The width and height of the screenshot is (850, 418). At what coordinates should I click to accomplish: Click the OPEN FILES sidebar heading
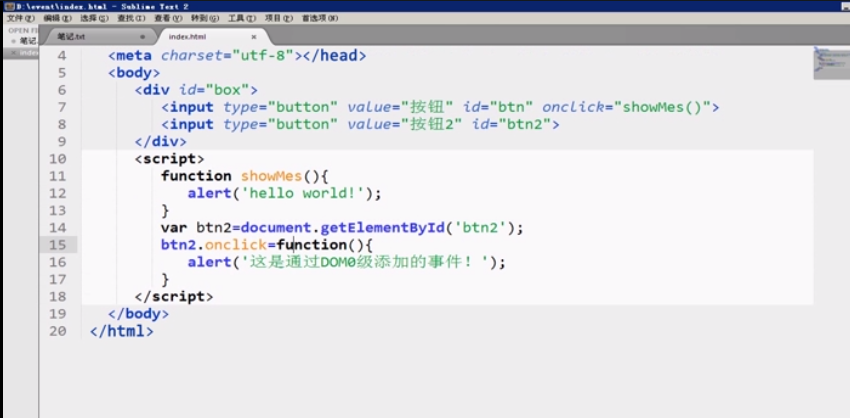pyautogui.click(x=23, y=30)
